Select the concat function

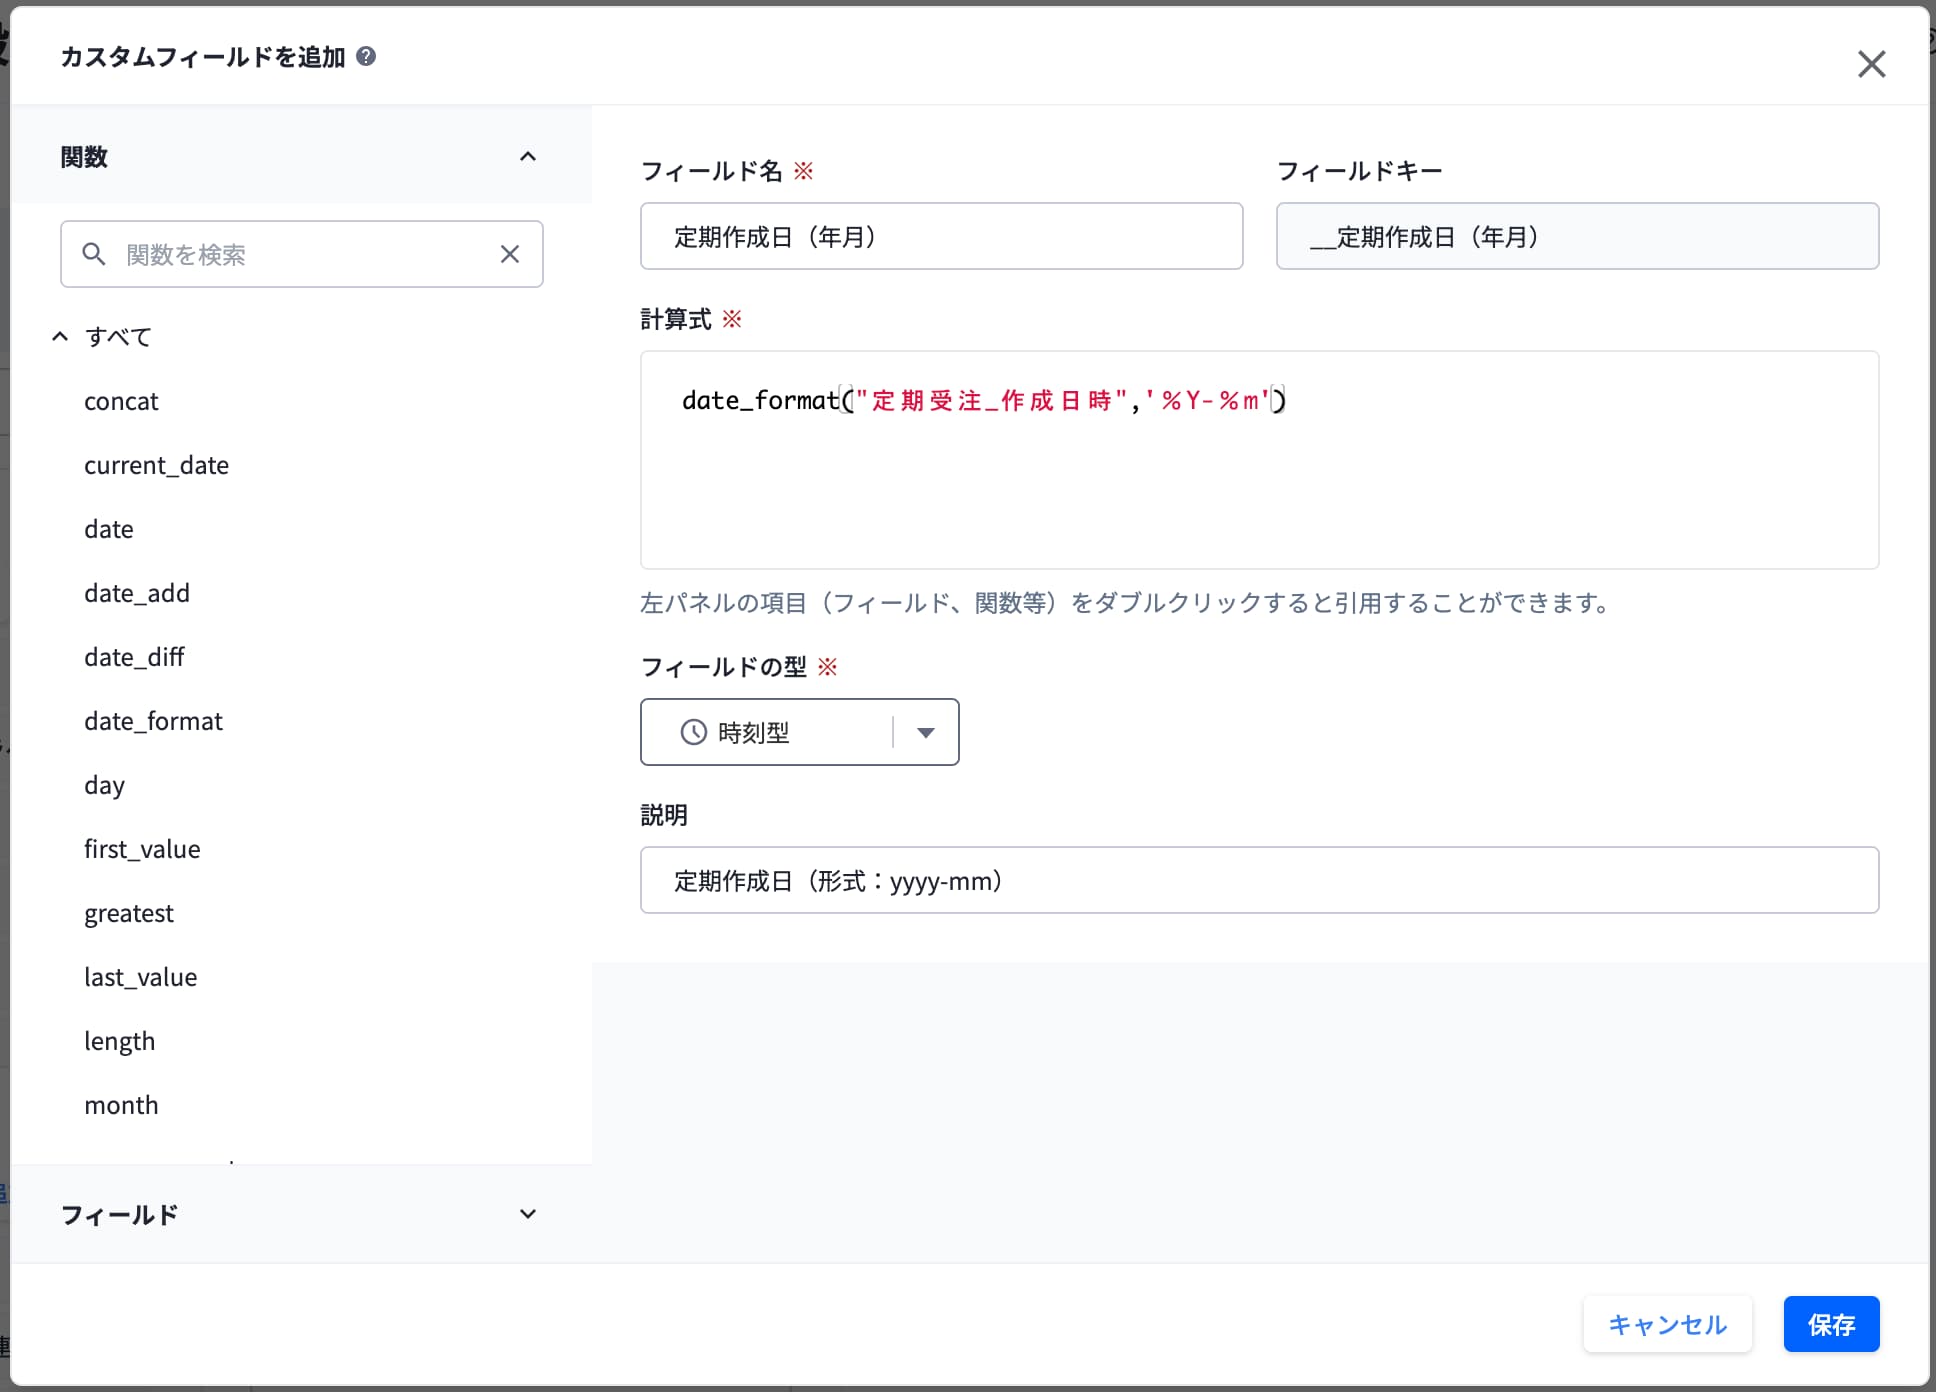(x=121, y=401)
